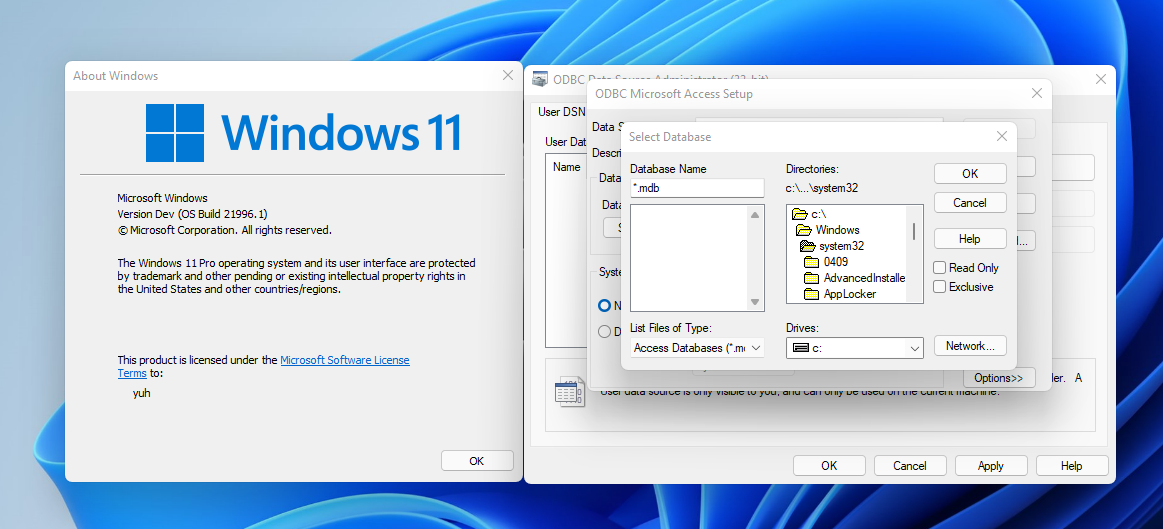
Task: Click OK in the About Windows dialog
Action: tap(477, 461)
